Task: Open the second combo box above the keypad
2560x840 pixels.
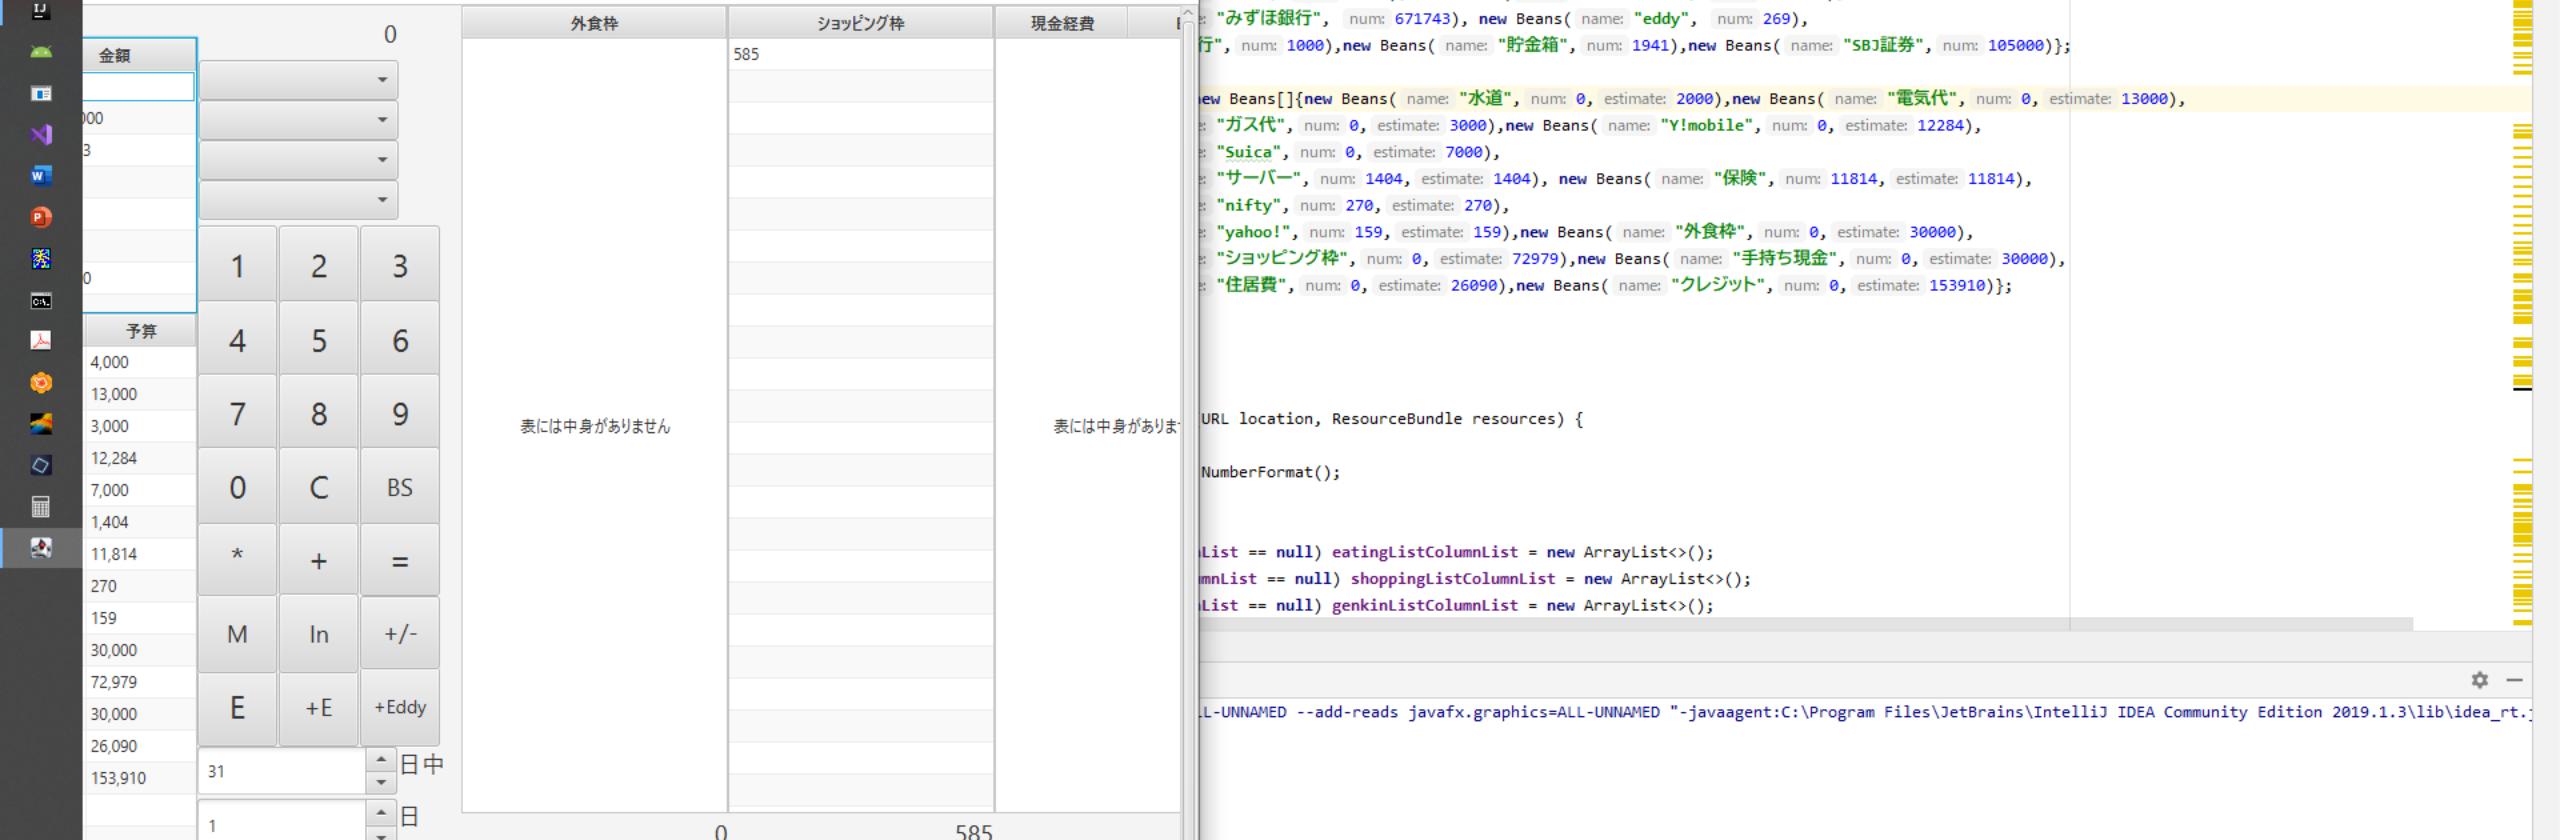Action: pyautogui.click(x=298, y=120)
